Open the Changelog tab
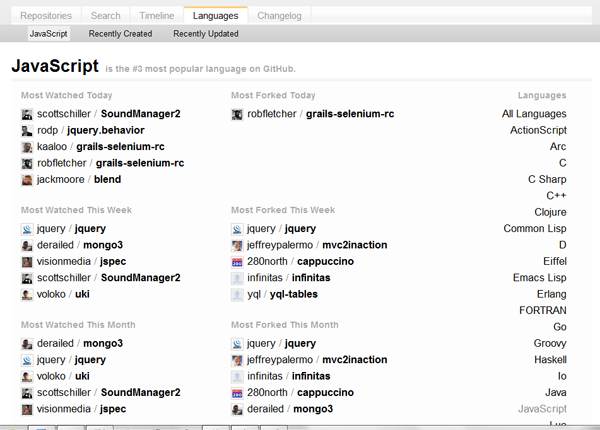 click(x=279, y=16)
